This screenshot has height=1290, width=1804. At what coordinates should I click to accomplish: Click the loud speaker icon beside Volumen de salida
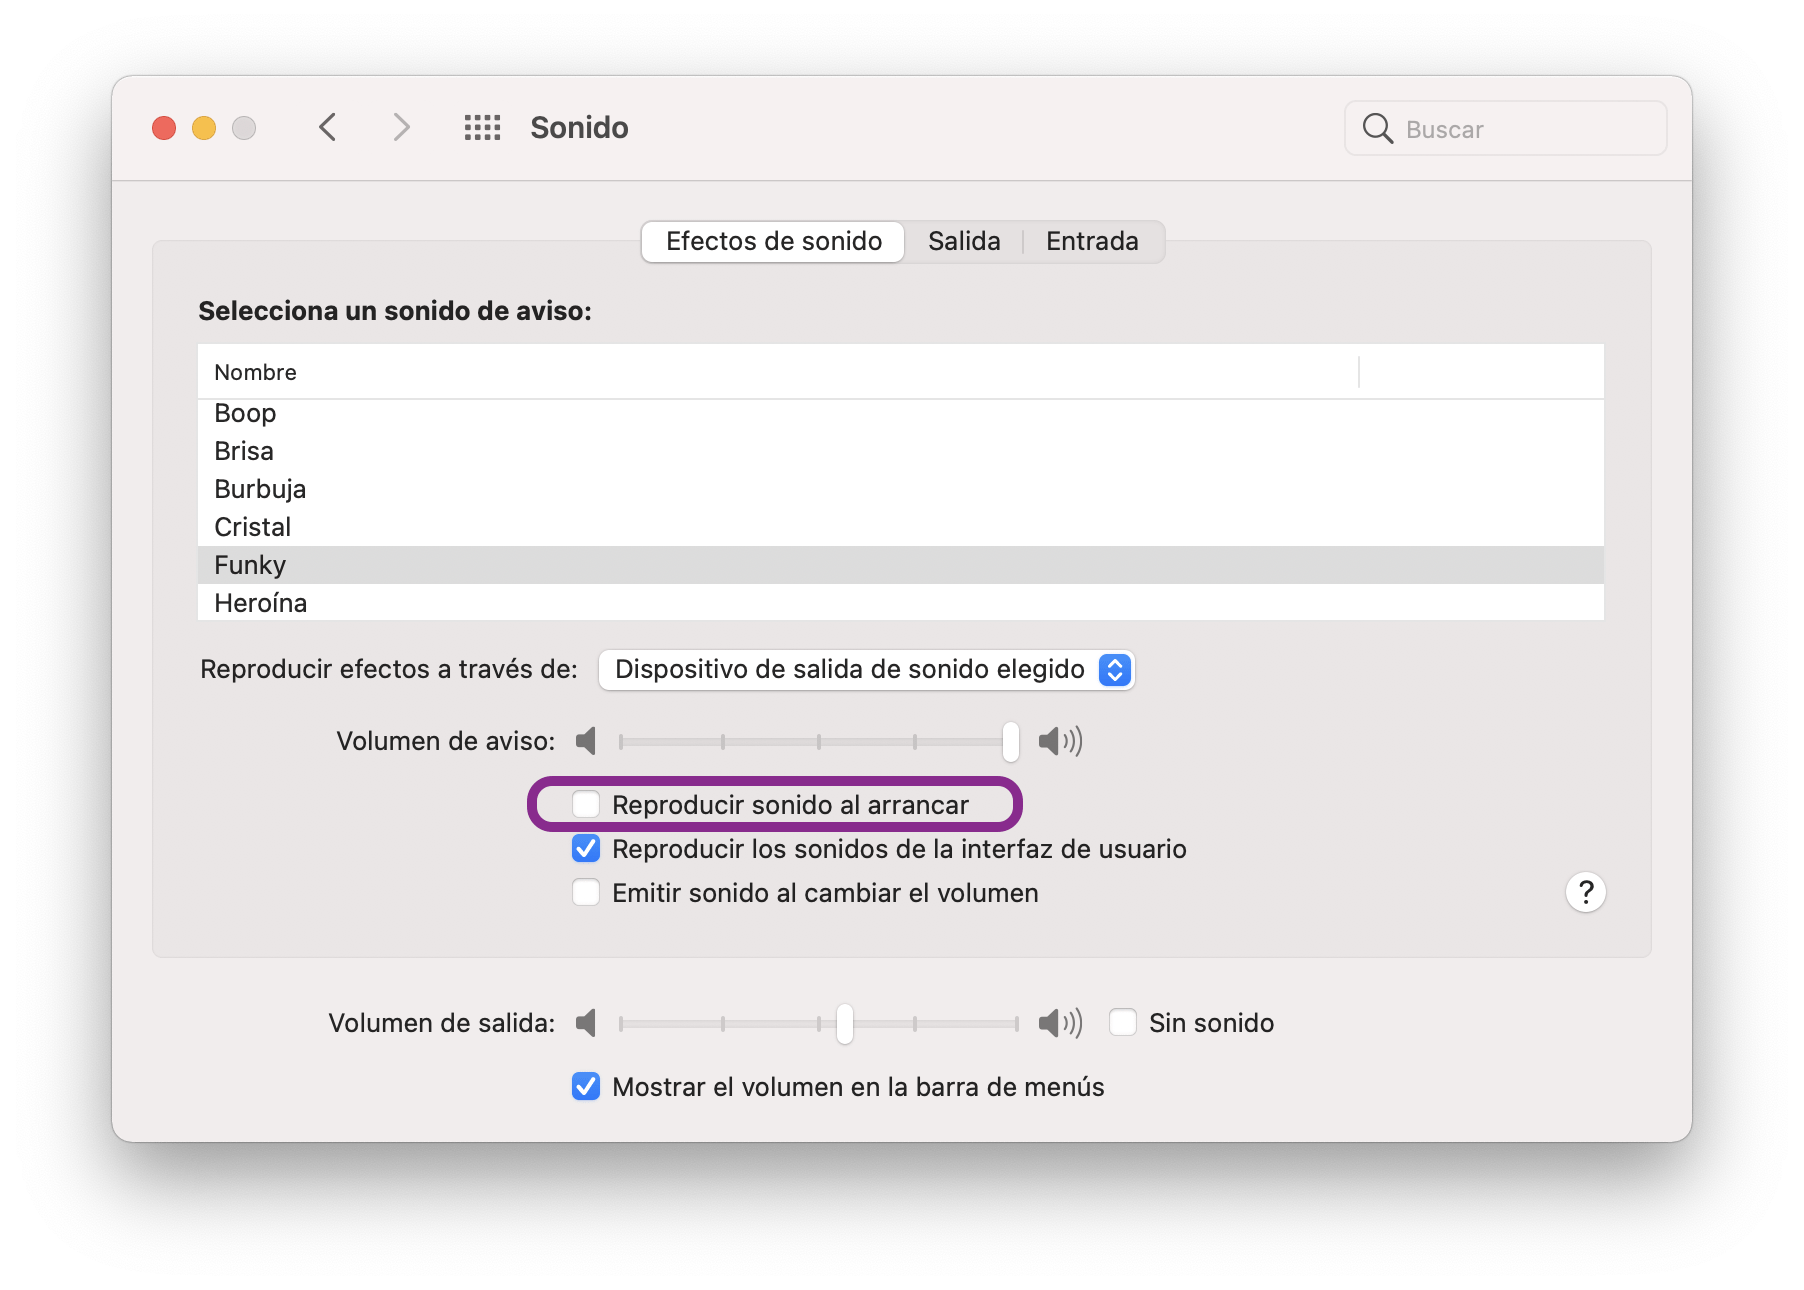tap(1060, 1023)
